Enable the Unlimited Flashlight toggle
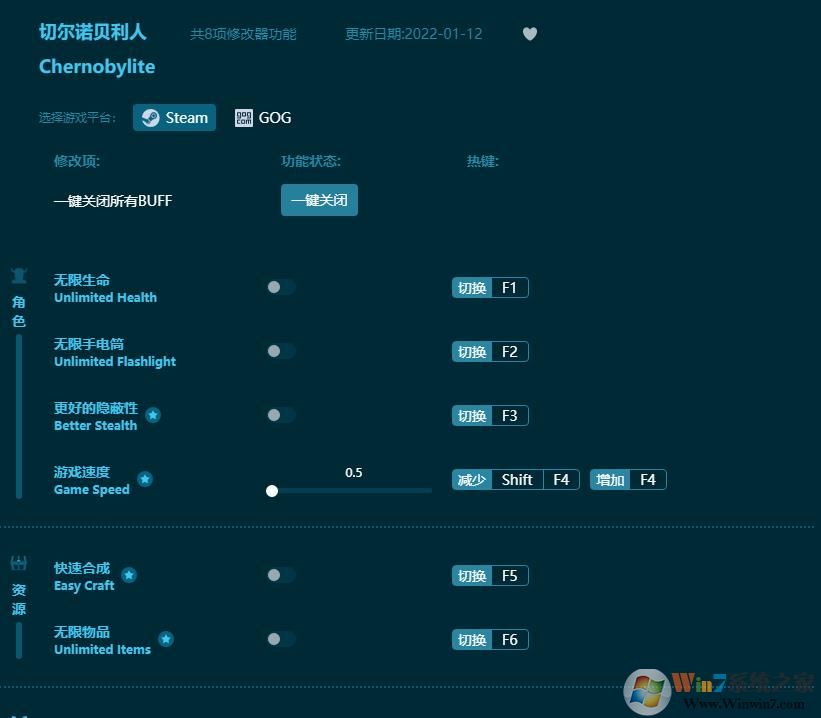 [280, 351]
